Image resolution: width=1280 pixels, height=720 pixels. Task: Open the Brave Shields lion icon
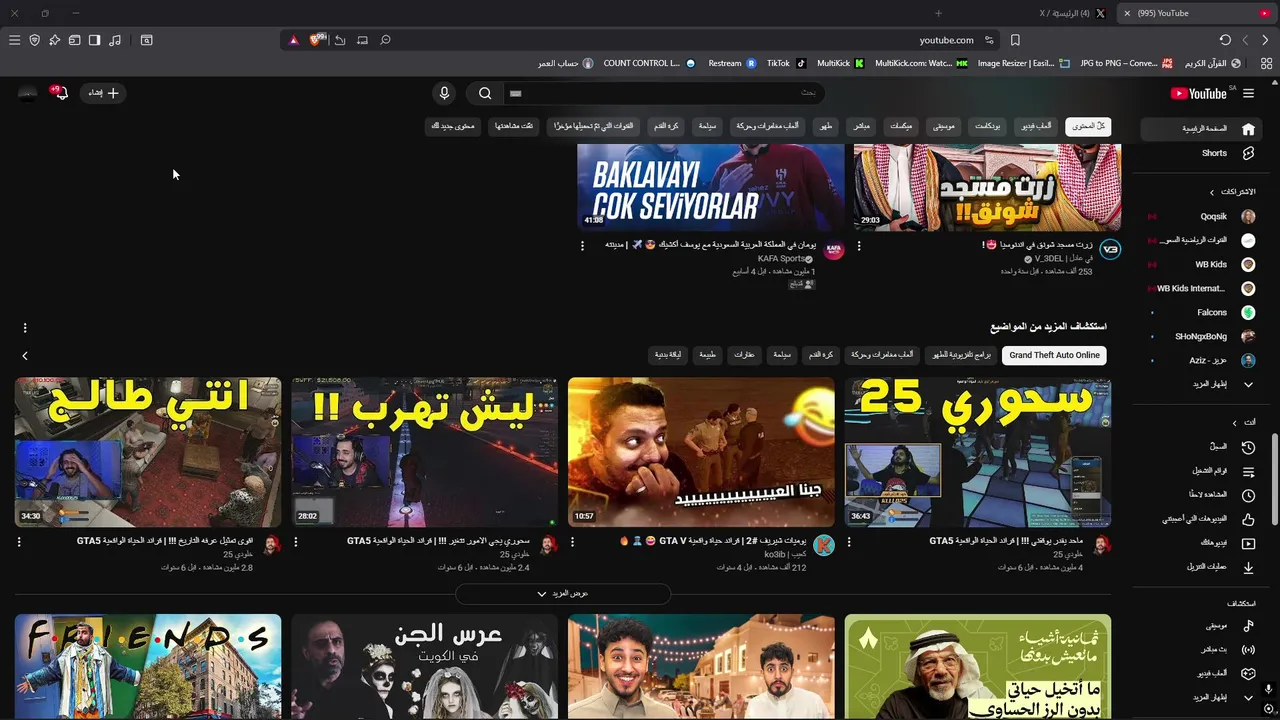pyautogui.click(x=317, y=40)
